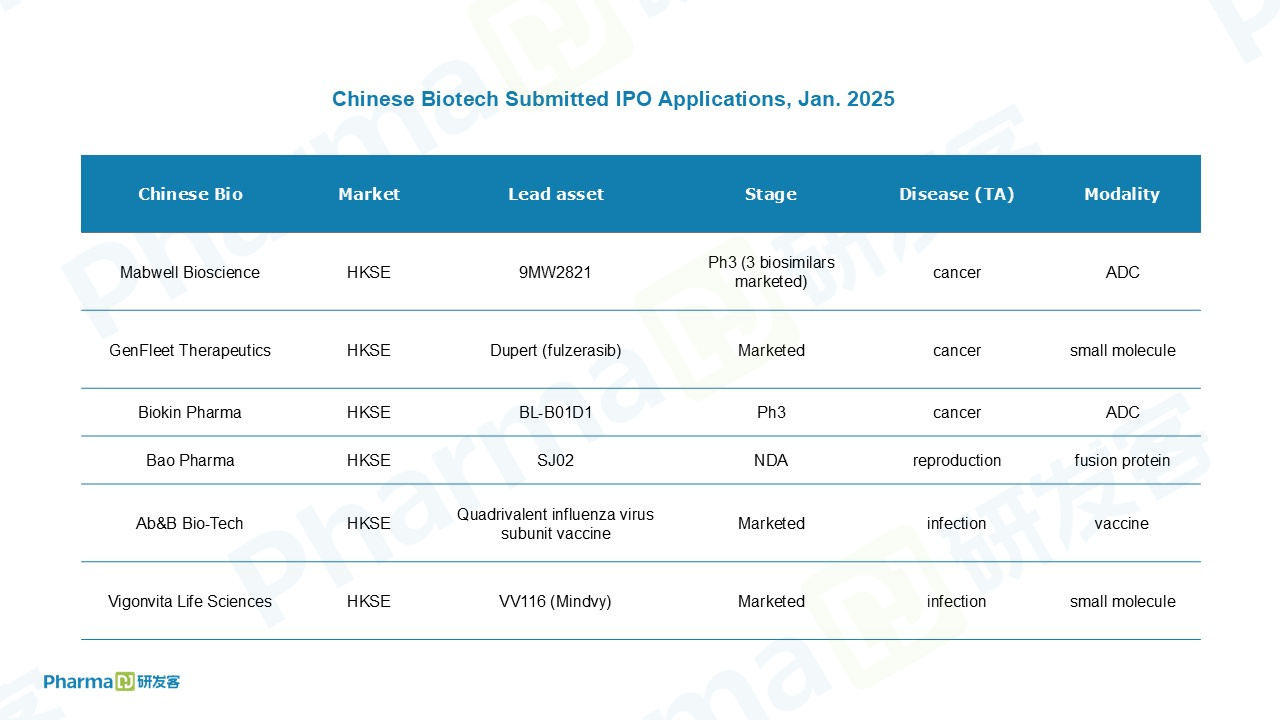Click the PharmaDJ logo at bottom left
The image size is (1280, 720).
pyautogui.click(x=112, y=682)
